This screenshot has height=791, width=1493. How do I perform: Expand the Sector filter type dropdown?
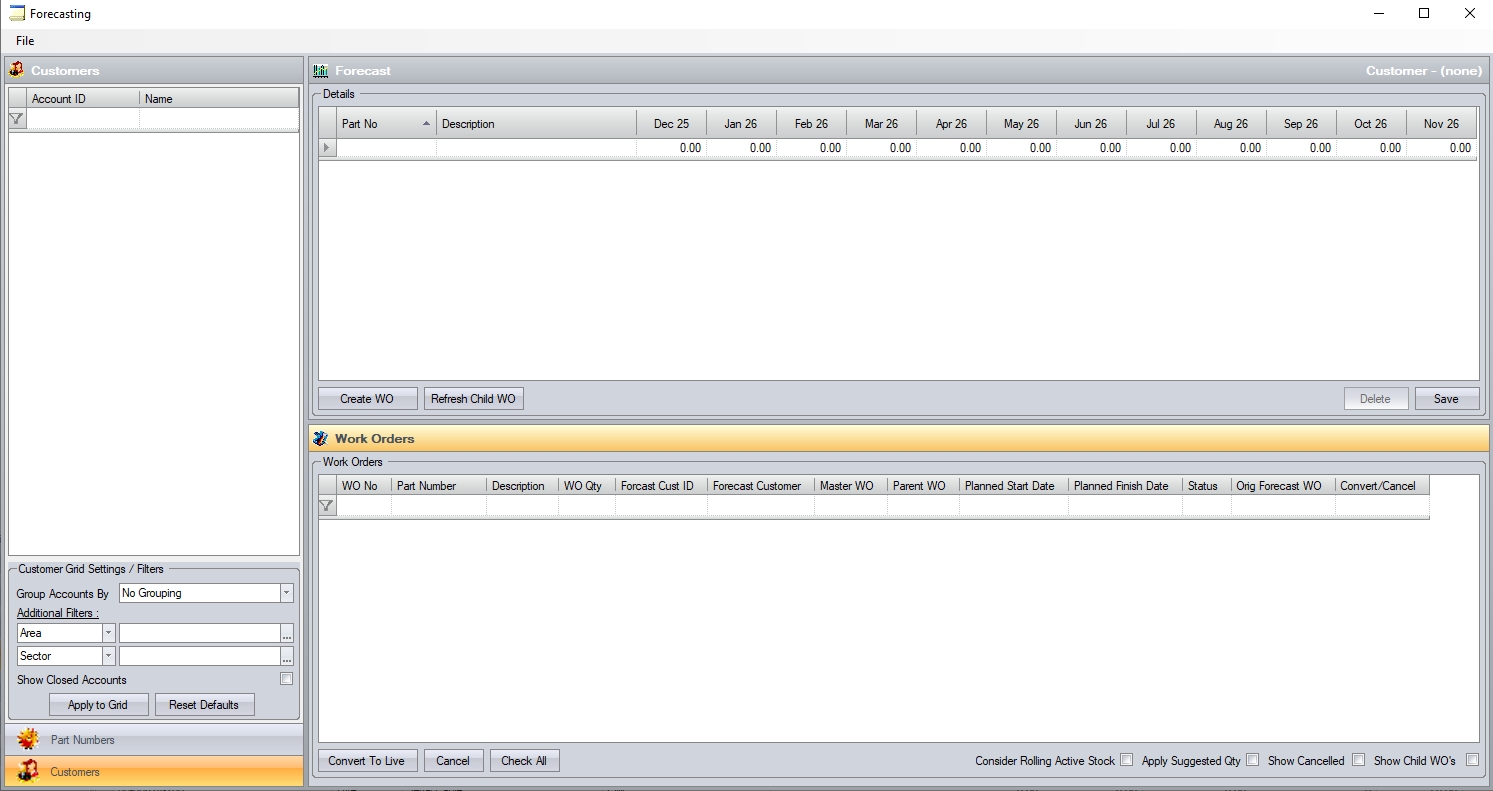pyautogui.click(x=108, y=656)
